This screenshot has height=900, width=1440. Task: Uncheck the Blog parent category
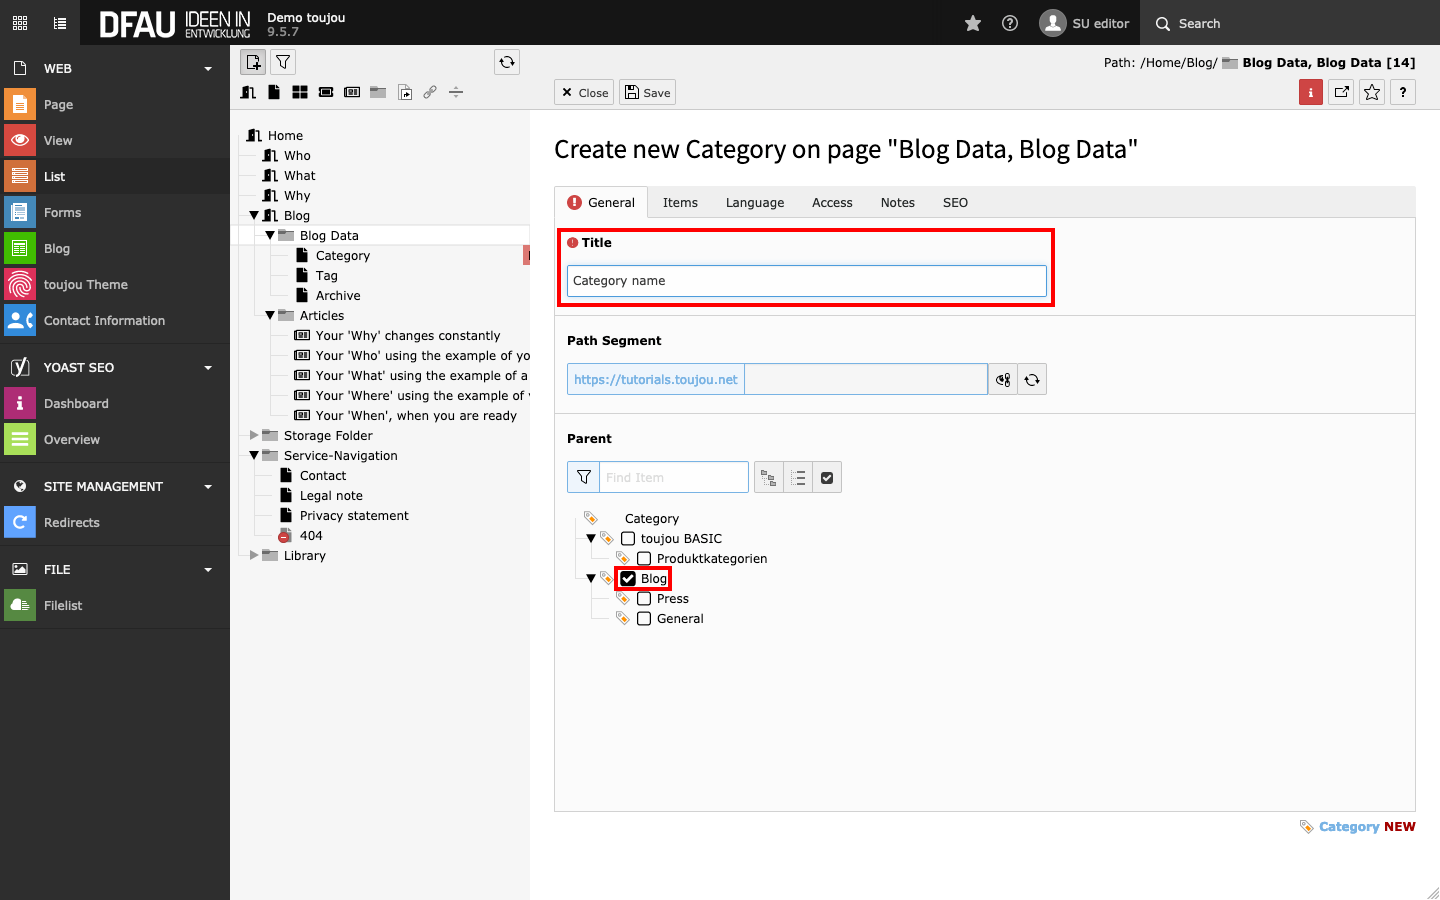(628, 579)
